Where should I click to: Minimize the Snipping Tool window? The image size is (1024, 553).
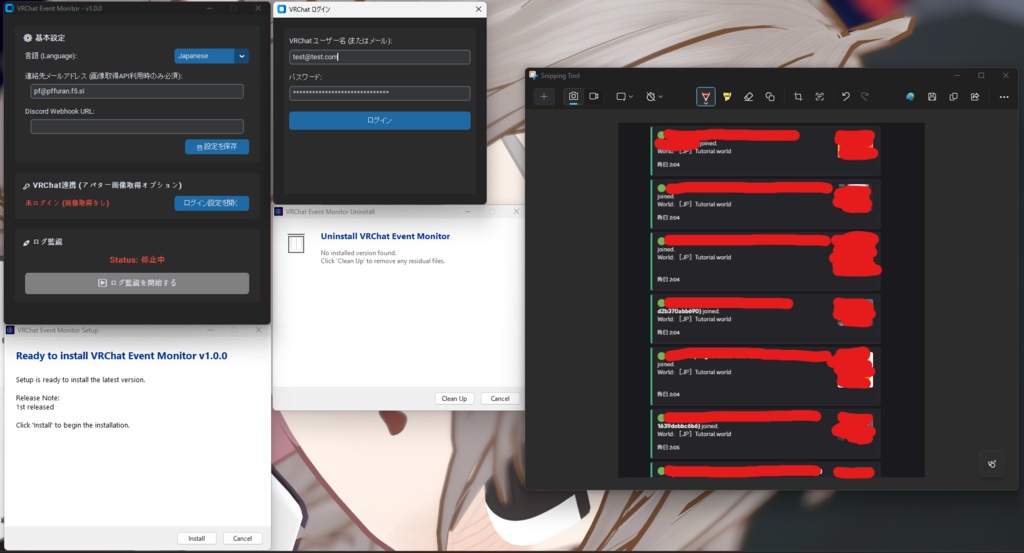957,75
